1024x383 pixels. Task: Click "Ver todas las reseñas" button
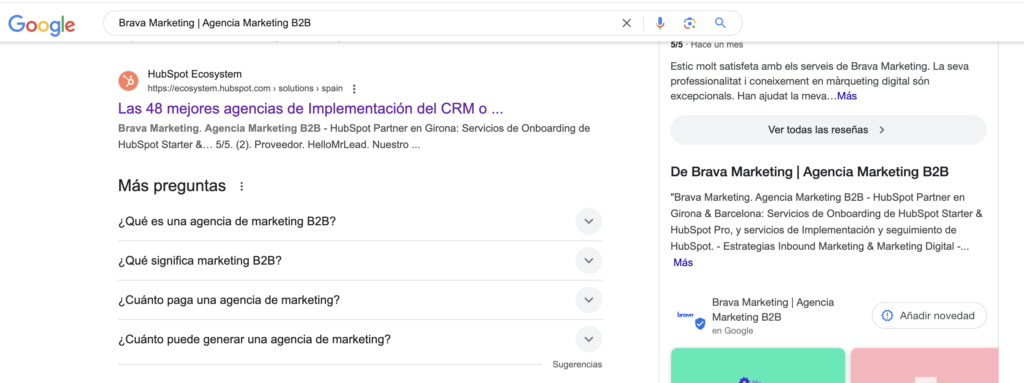click(x=828, y=129)
